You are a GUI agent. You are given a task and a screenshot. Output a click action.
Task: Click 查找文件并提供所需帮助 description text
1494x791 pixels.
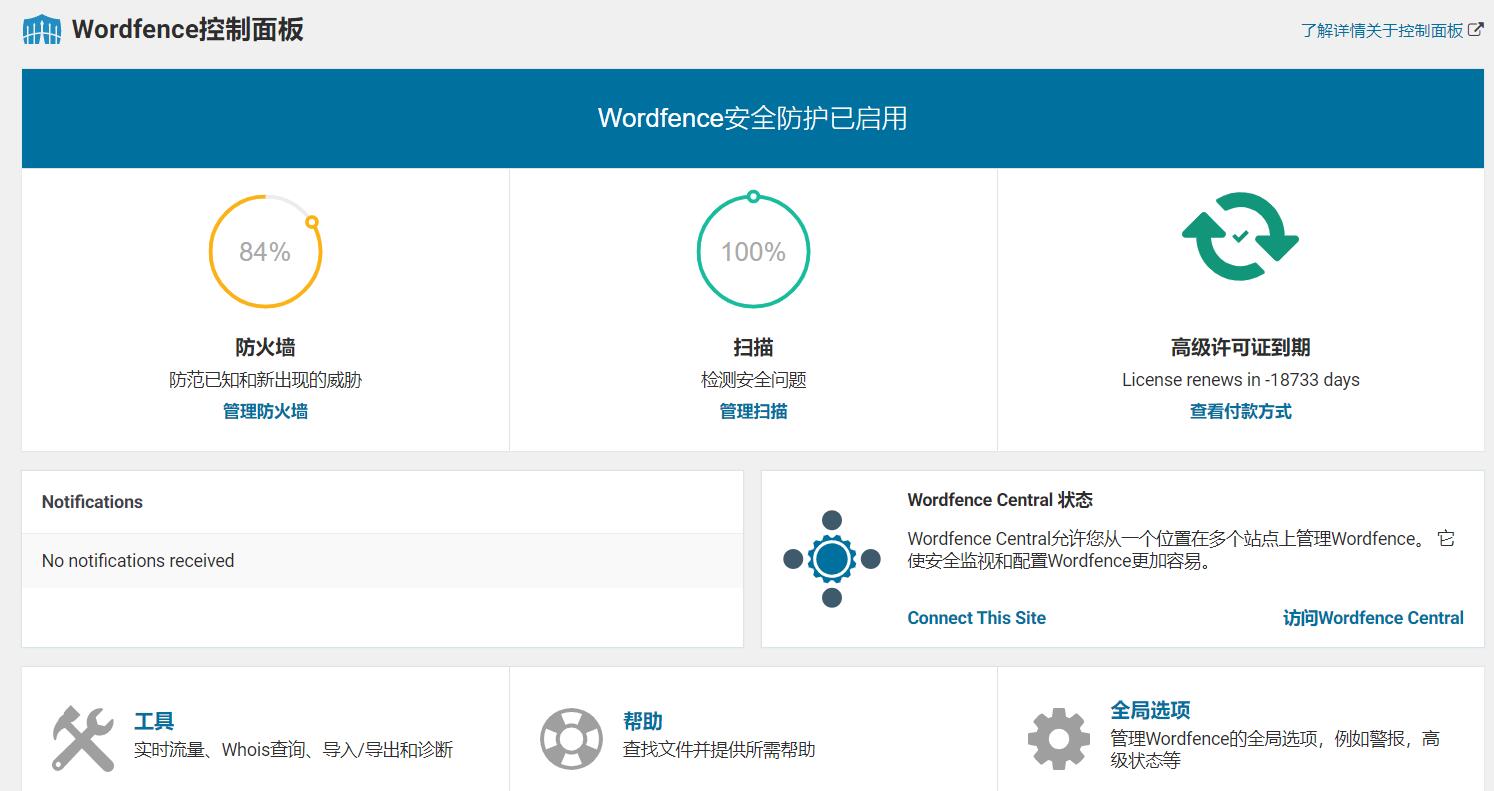click(719, 749)
